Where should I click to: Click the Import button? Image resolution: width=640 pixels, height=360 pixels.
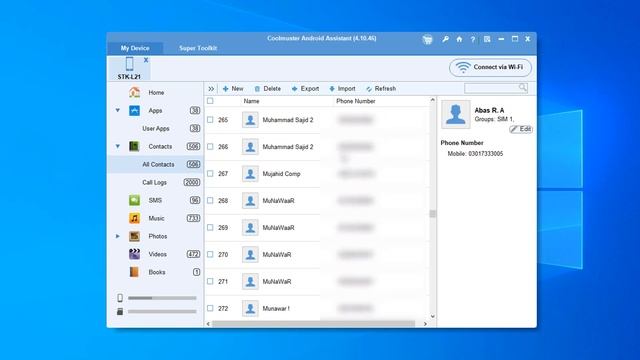click(x=342, y=89)
